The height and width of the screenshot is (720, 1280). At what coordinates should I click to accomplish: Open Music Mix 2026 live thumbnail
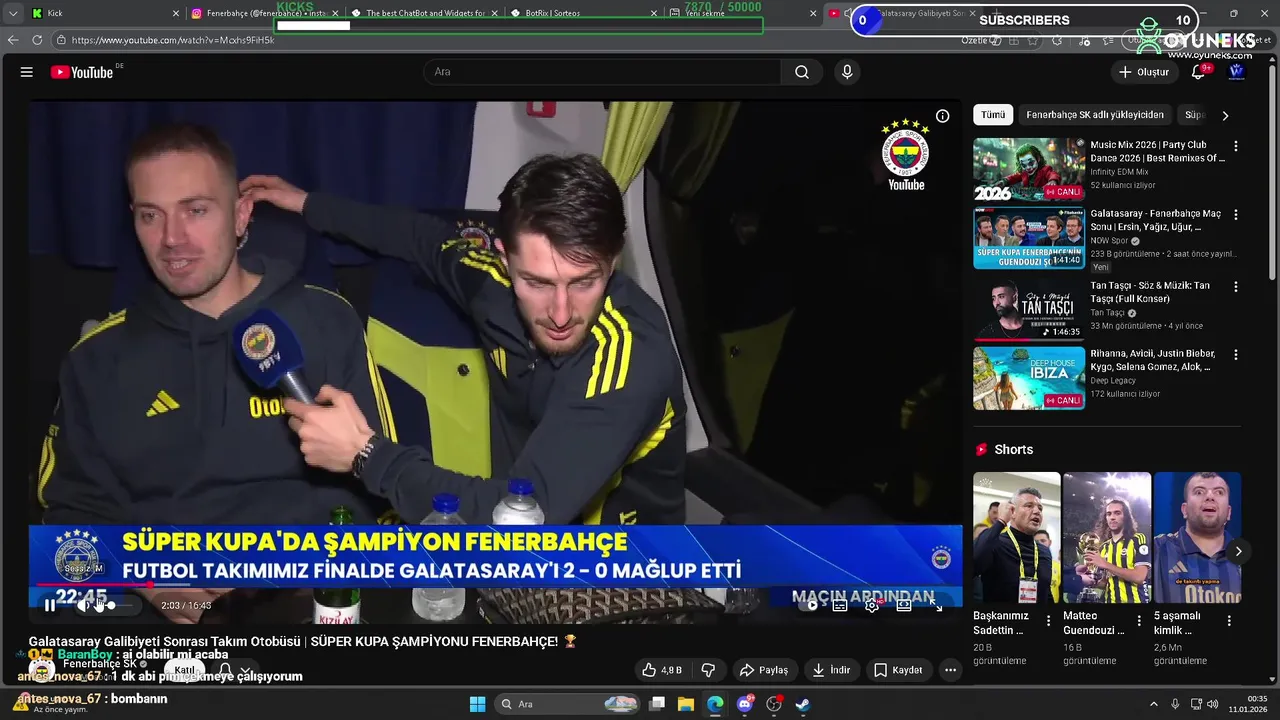point(1029,169)
